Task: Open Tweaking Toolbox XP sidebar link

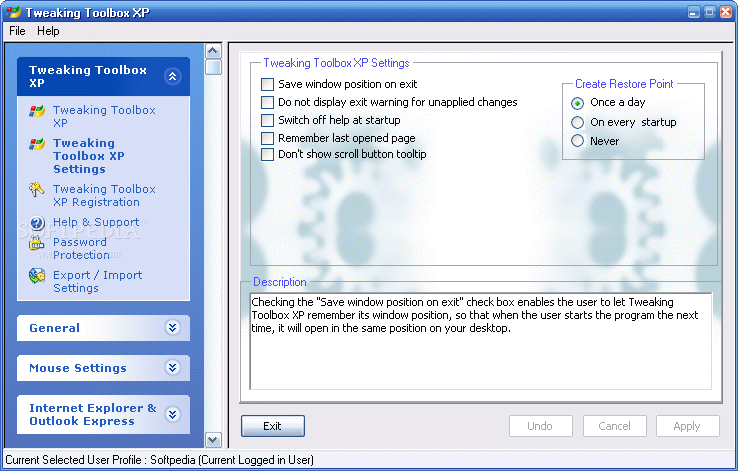Action: click(104, 116)
